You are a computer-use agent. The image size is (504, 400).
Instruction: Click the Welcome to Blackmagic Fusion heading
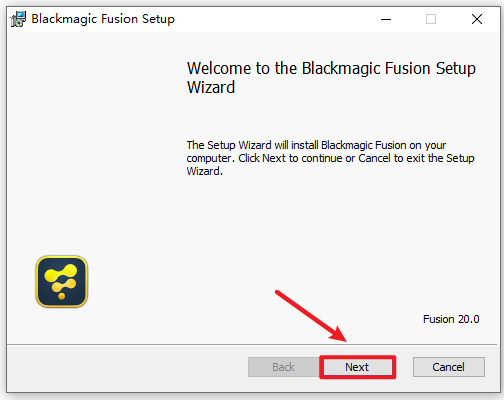tap(331, 78)
